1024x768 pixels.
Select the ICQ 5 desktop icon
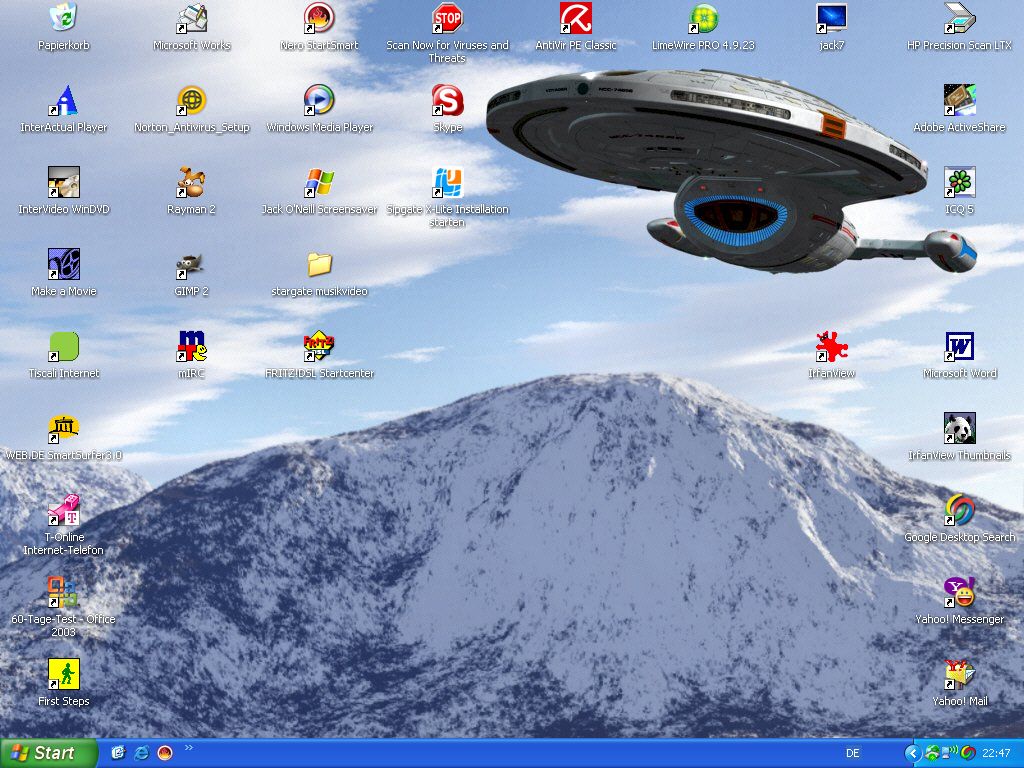click(x=959, y=182)
